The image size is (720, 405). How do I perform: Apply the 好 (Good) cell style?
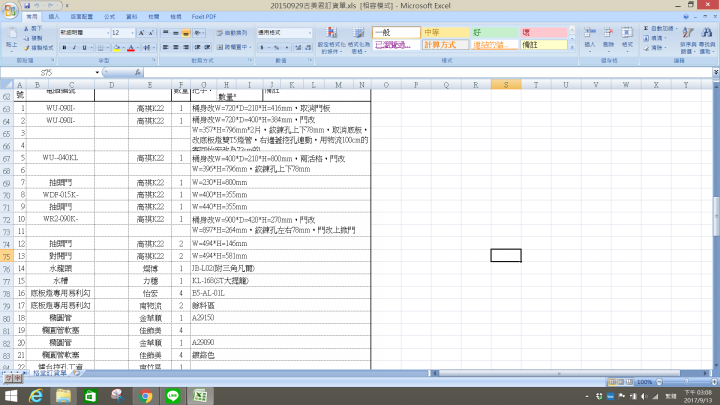click(495, 33)
